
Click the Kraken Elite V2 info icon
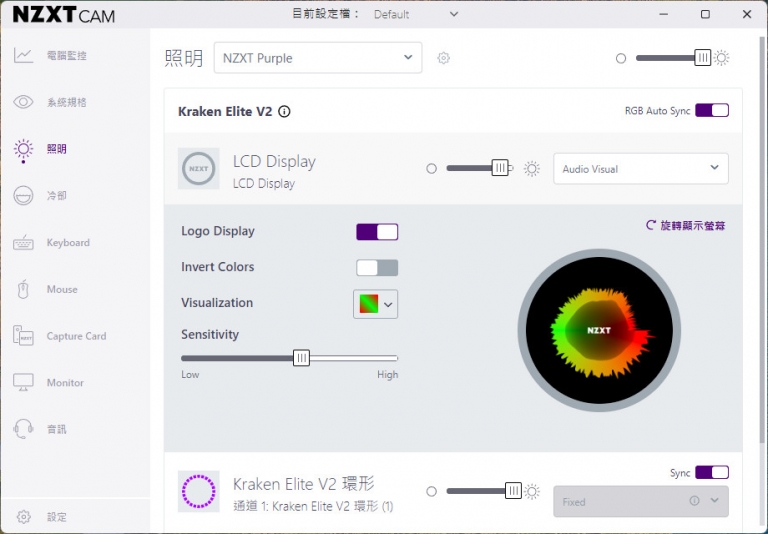(284, 112)
